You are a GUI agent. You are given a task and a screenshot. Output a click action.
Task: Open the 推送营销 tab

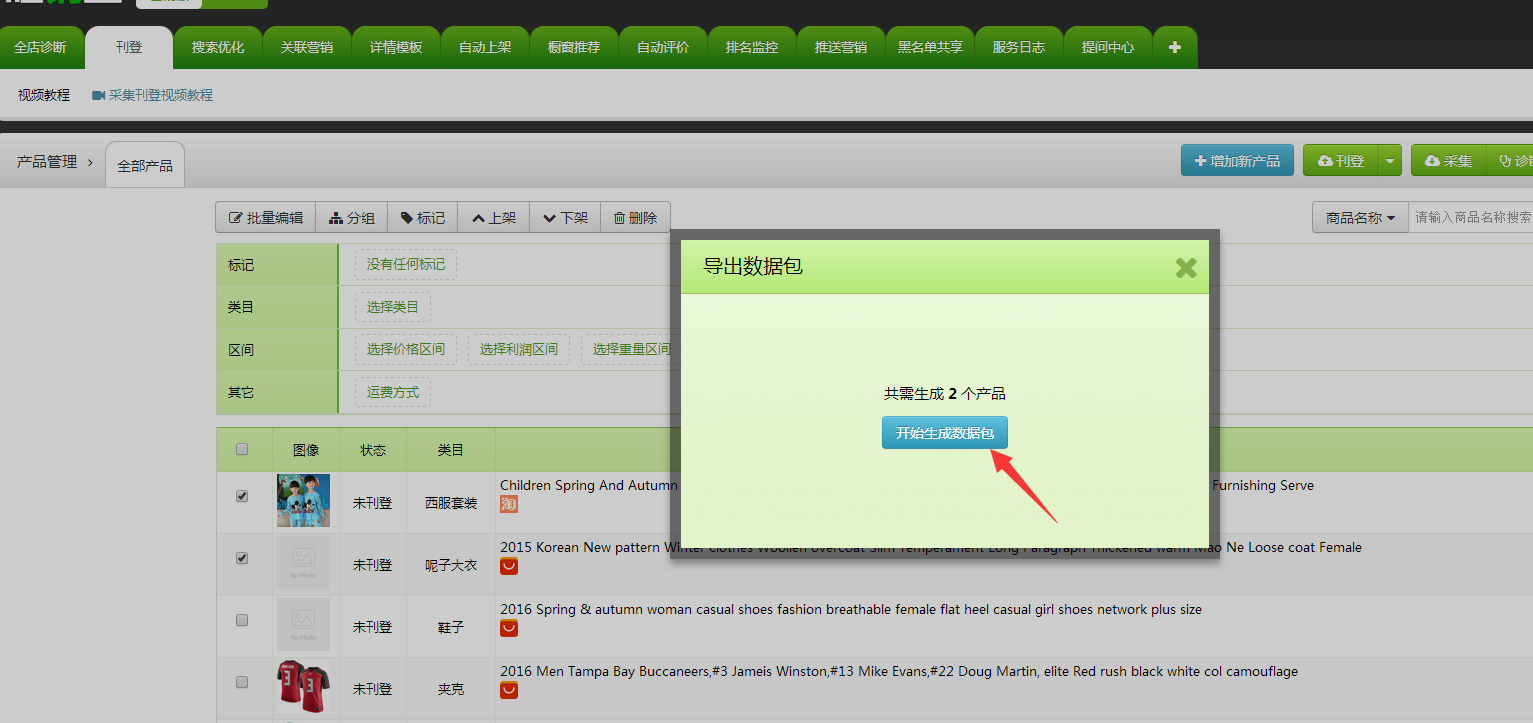[841, 47]
